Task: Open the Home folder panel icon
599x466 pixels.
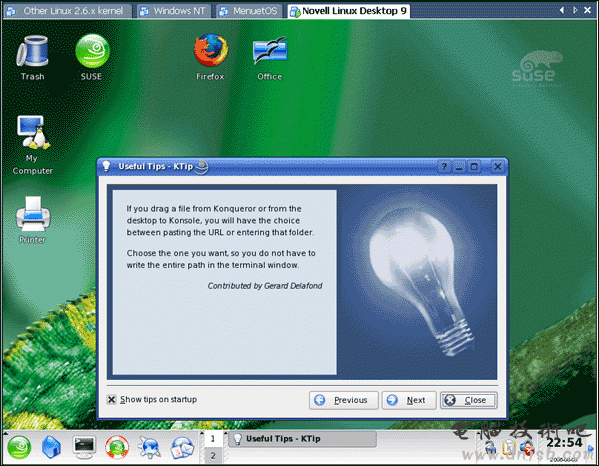Action: click(52, 447)
